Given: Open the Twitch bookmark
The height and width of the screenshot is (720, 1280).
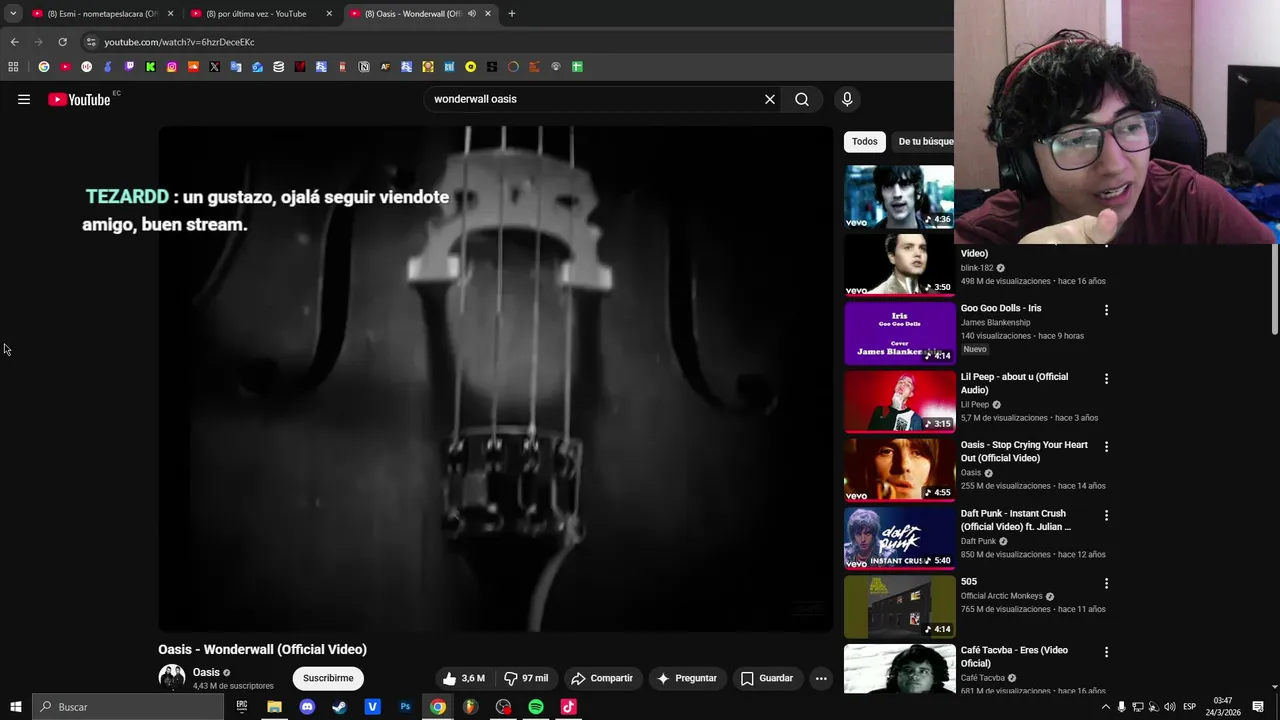Looking at the screenshot, I should tap(129, 67).
